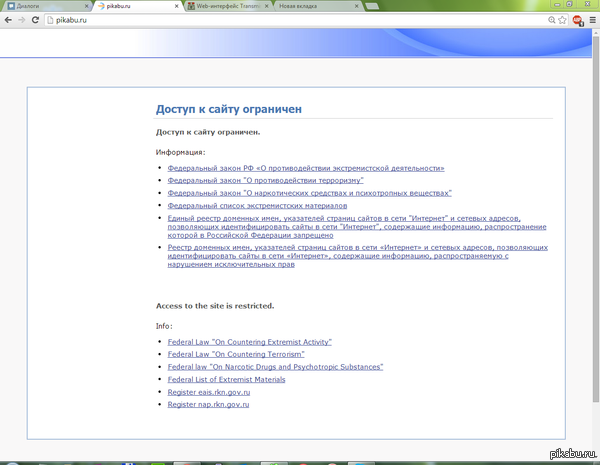Open the "О наркотических средствах" law link
Screen dimensions: 600x465
pyautogui.click(x=310, y=193)
